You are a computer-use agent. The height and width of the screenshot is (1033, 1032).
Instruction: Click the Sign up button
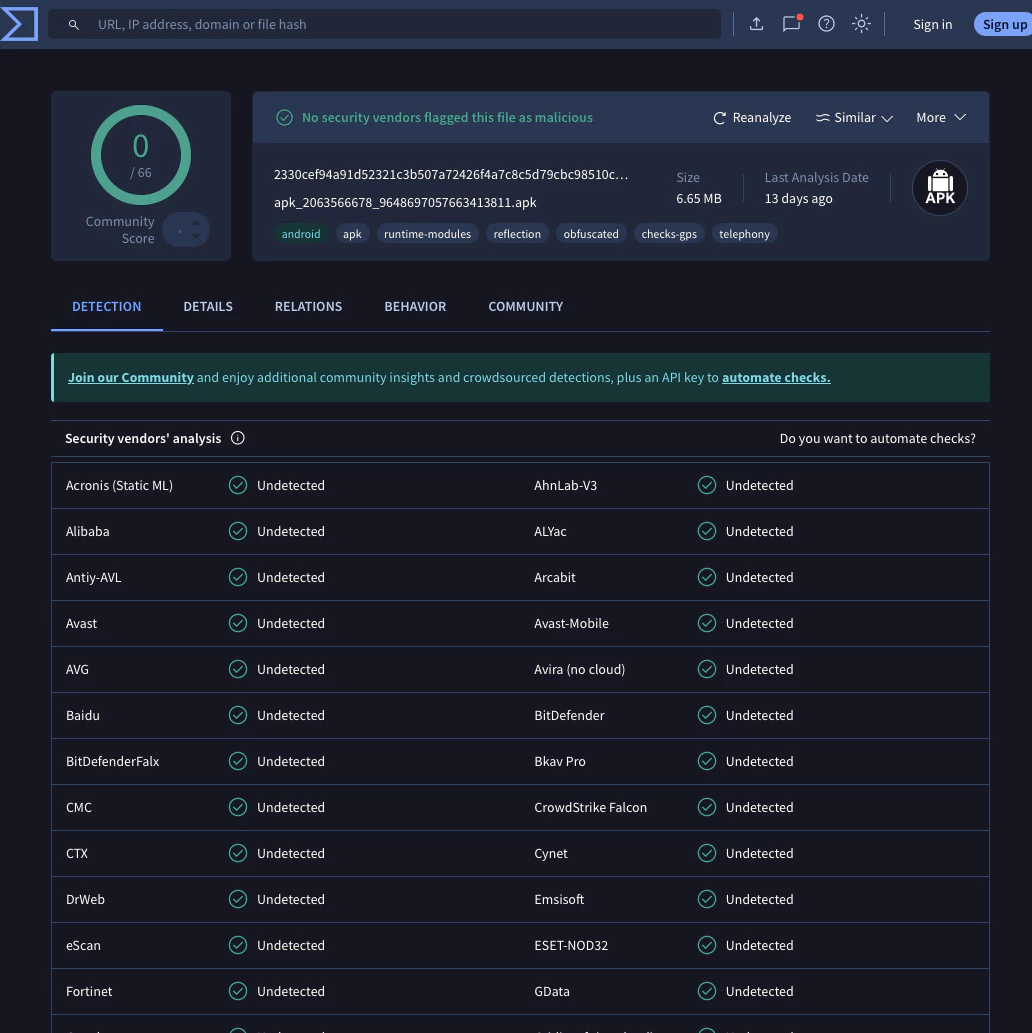[1004, 24]
